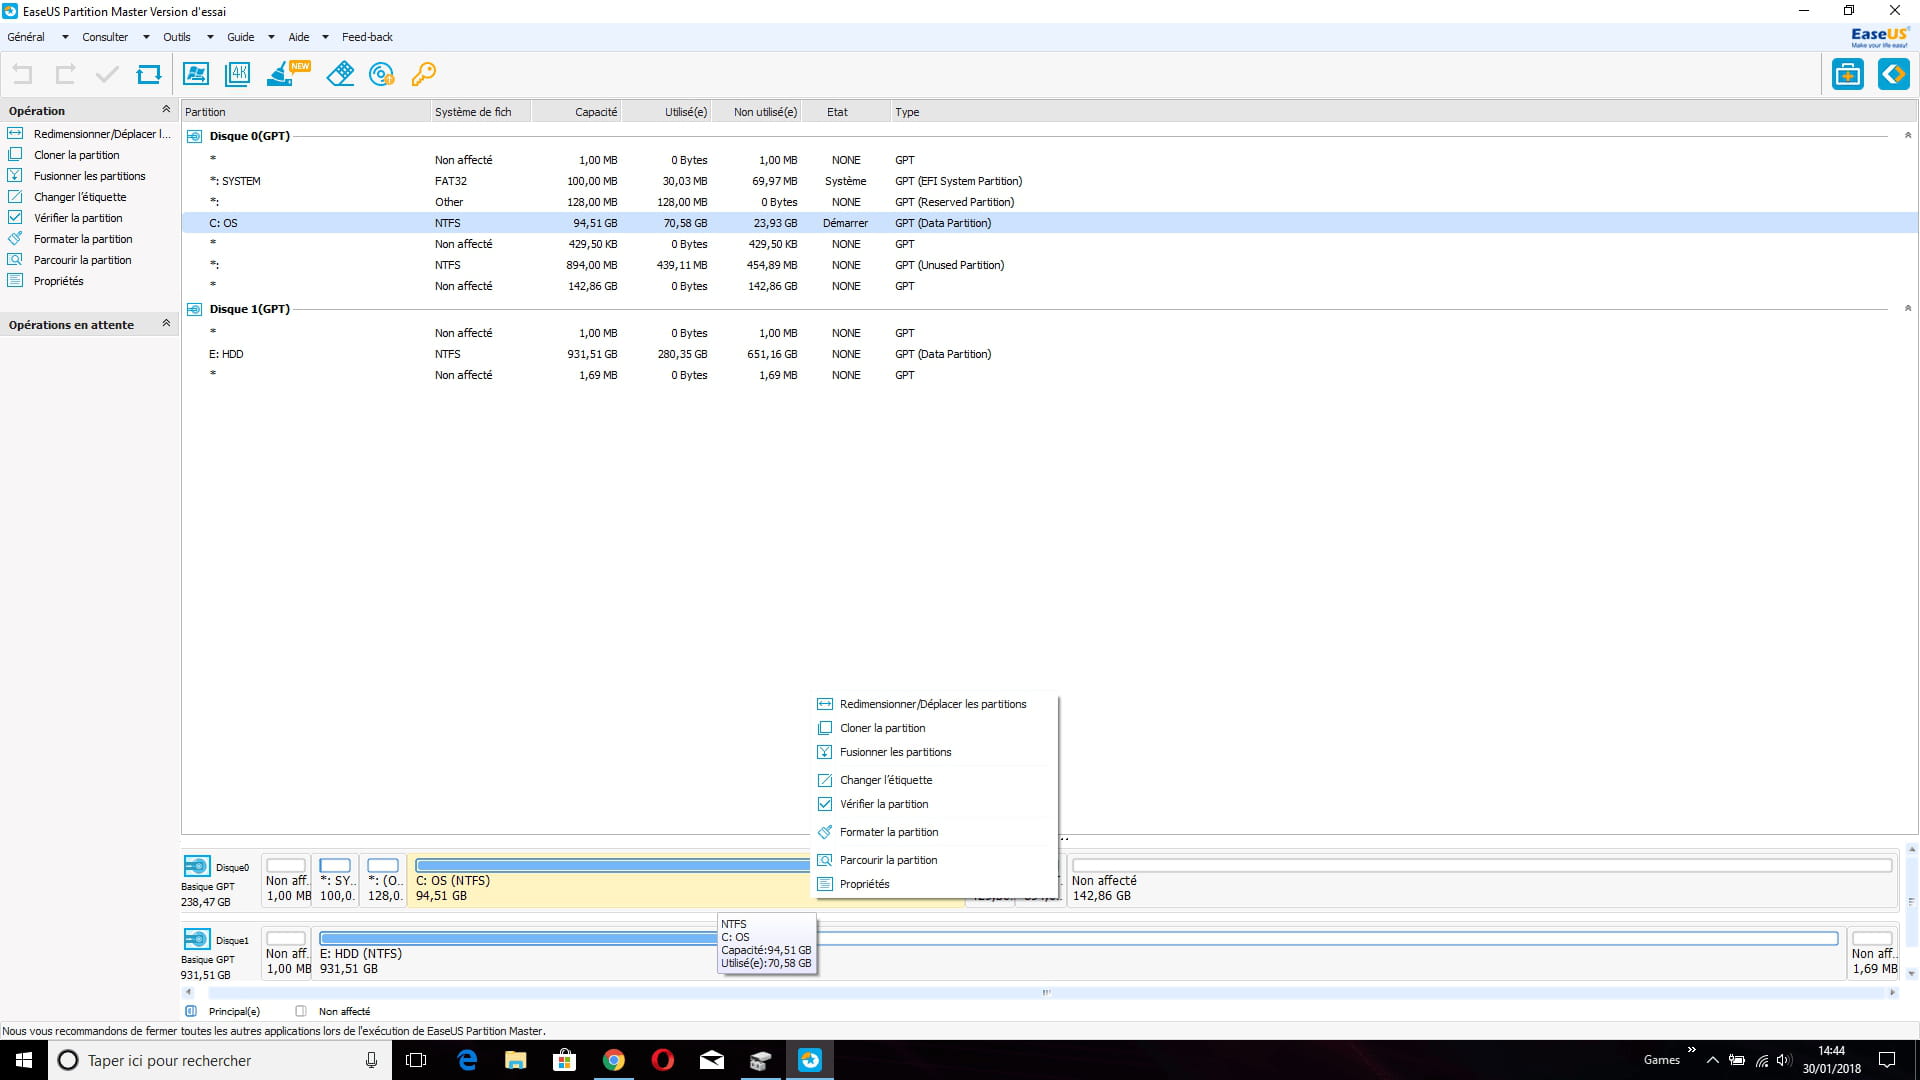1920x1080 pixels.
Task: Click the Refresh disk info icon
Action: point(149,74)
